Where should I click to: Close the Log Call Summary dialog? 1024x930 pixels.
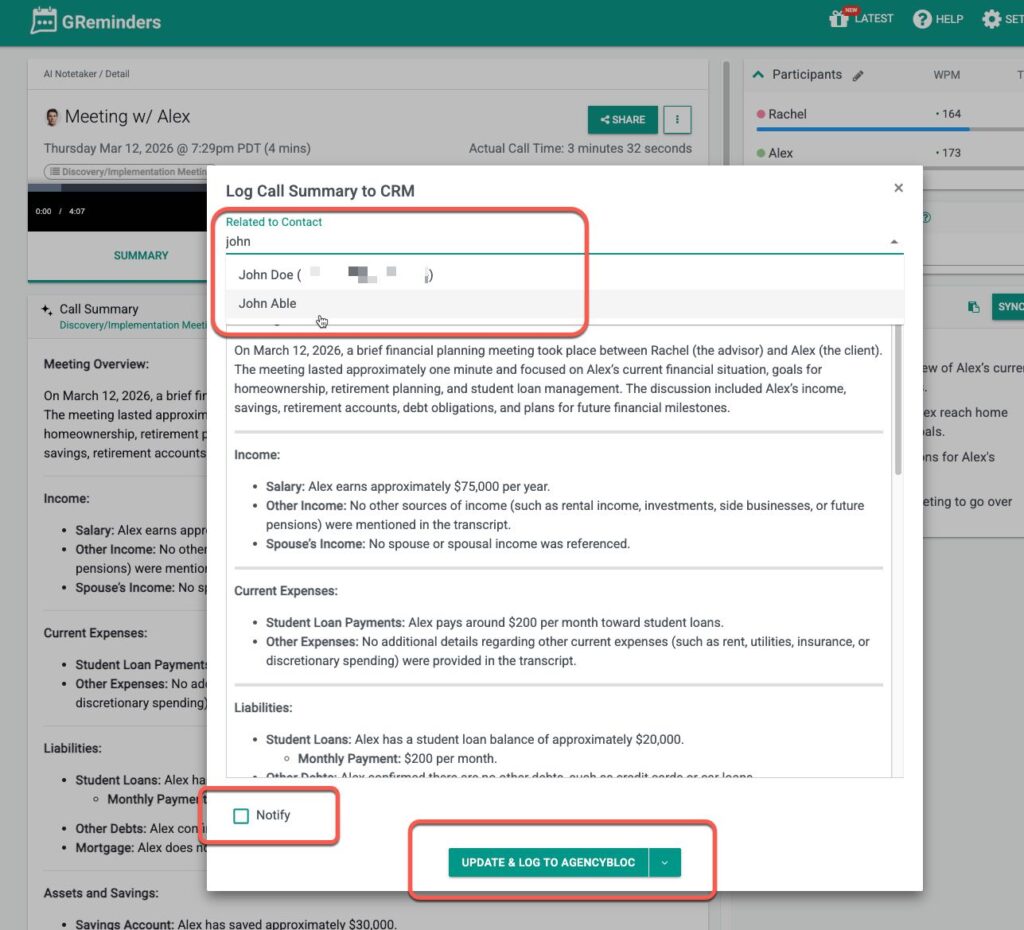point(898,188)
